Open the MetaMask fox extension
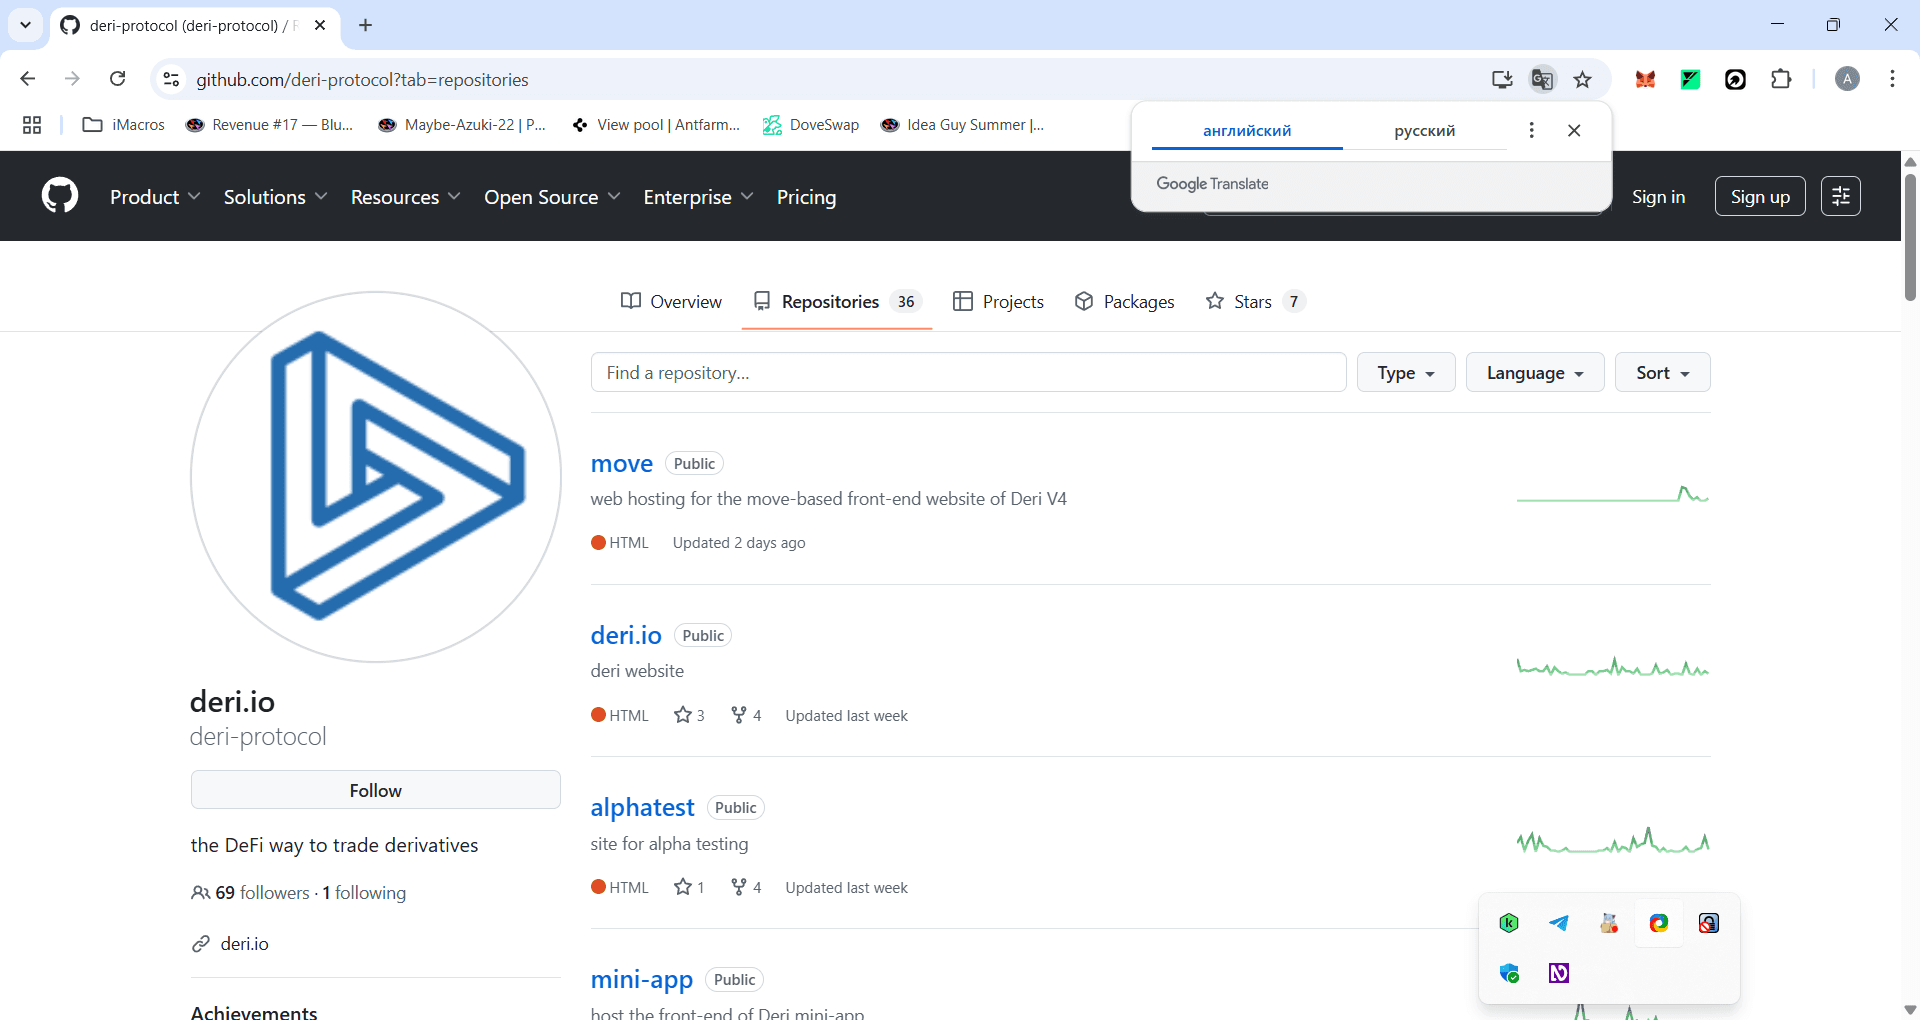The height and width of the screenshot is (1020, 1920). [1645, 80]
